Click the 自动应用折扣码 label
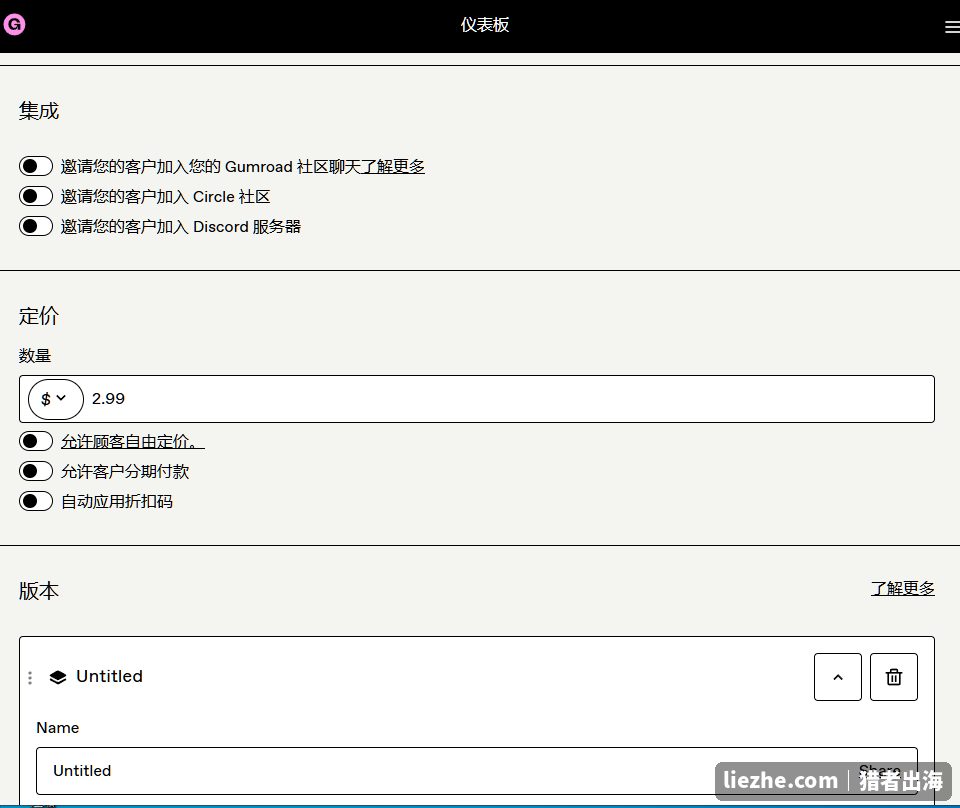960x808 pixels. point(117,501)
